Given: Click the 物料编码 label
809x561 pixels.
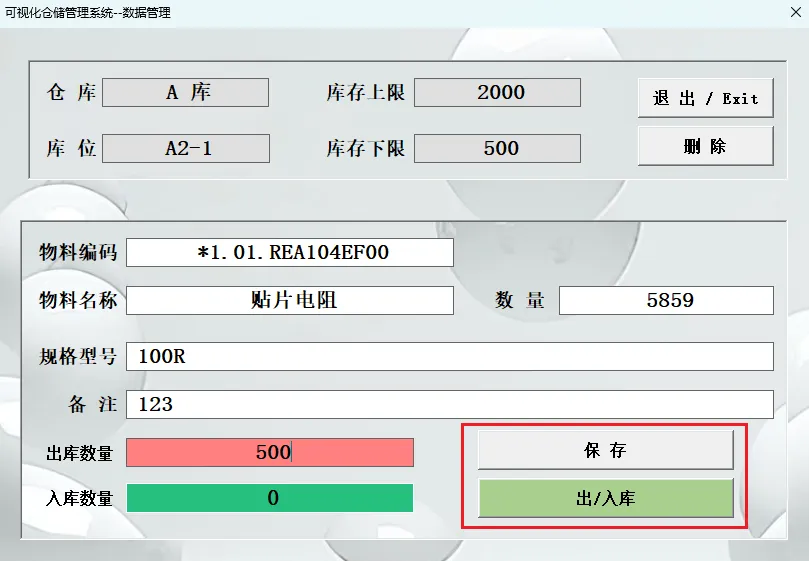Looking at the screenshot, I should (x=78, y=252).
